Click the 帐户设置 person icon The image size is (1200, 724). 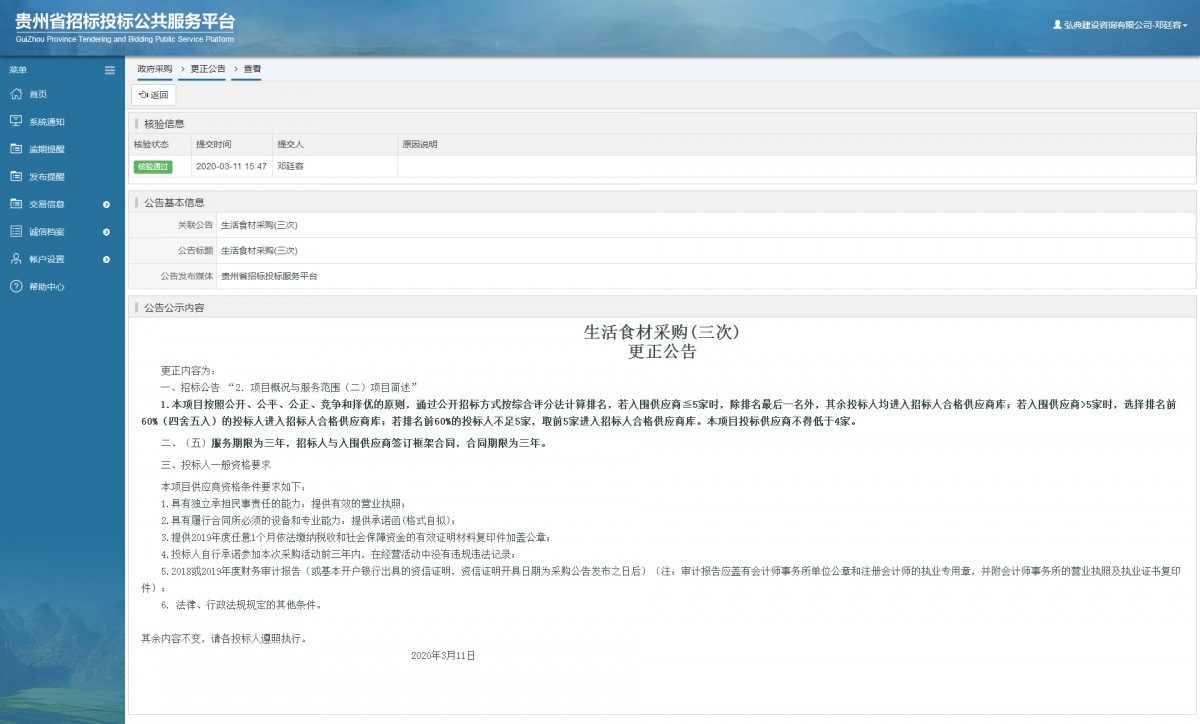15,259
